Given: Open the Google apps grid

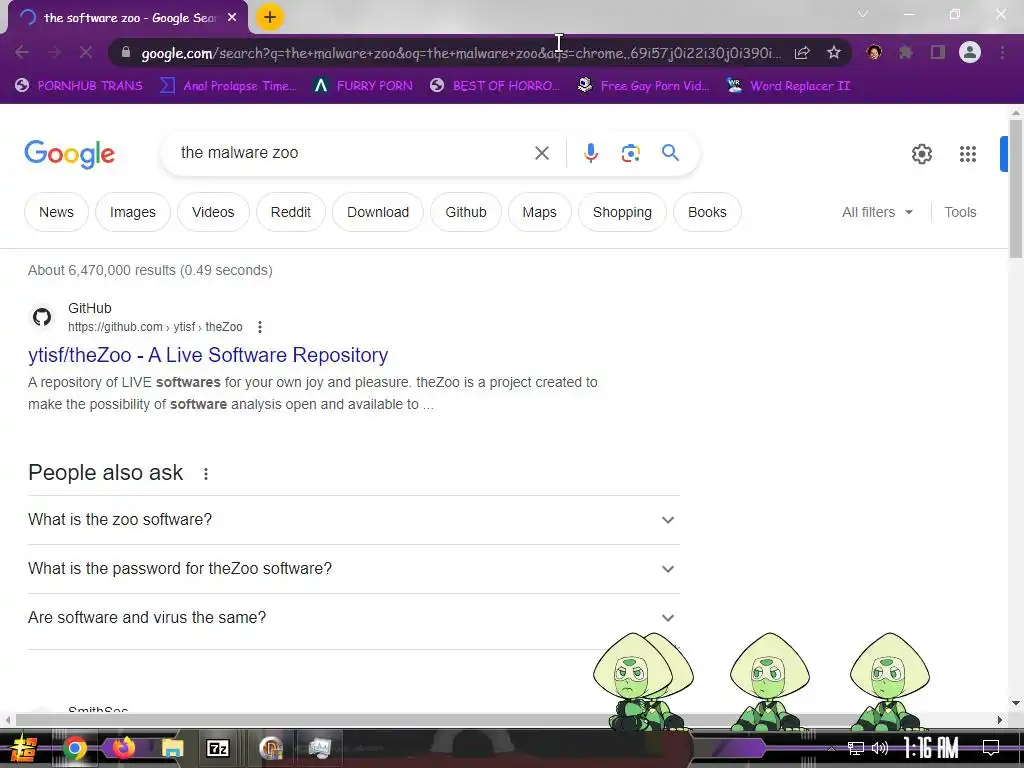Looking at the screenshot, I should click(967, 154).
